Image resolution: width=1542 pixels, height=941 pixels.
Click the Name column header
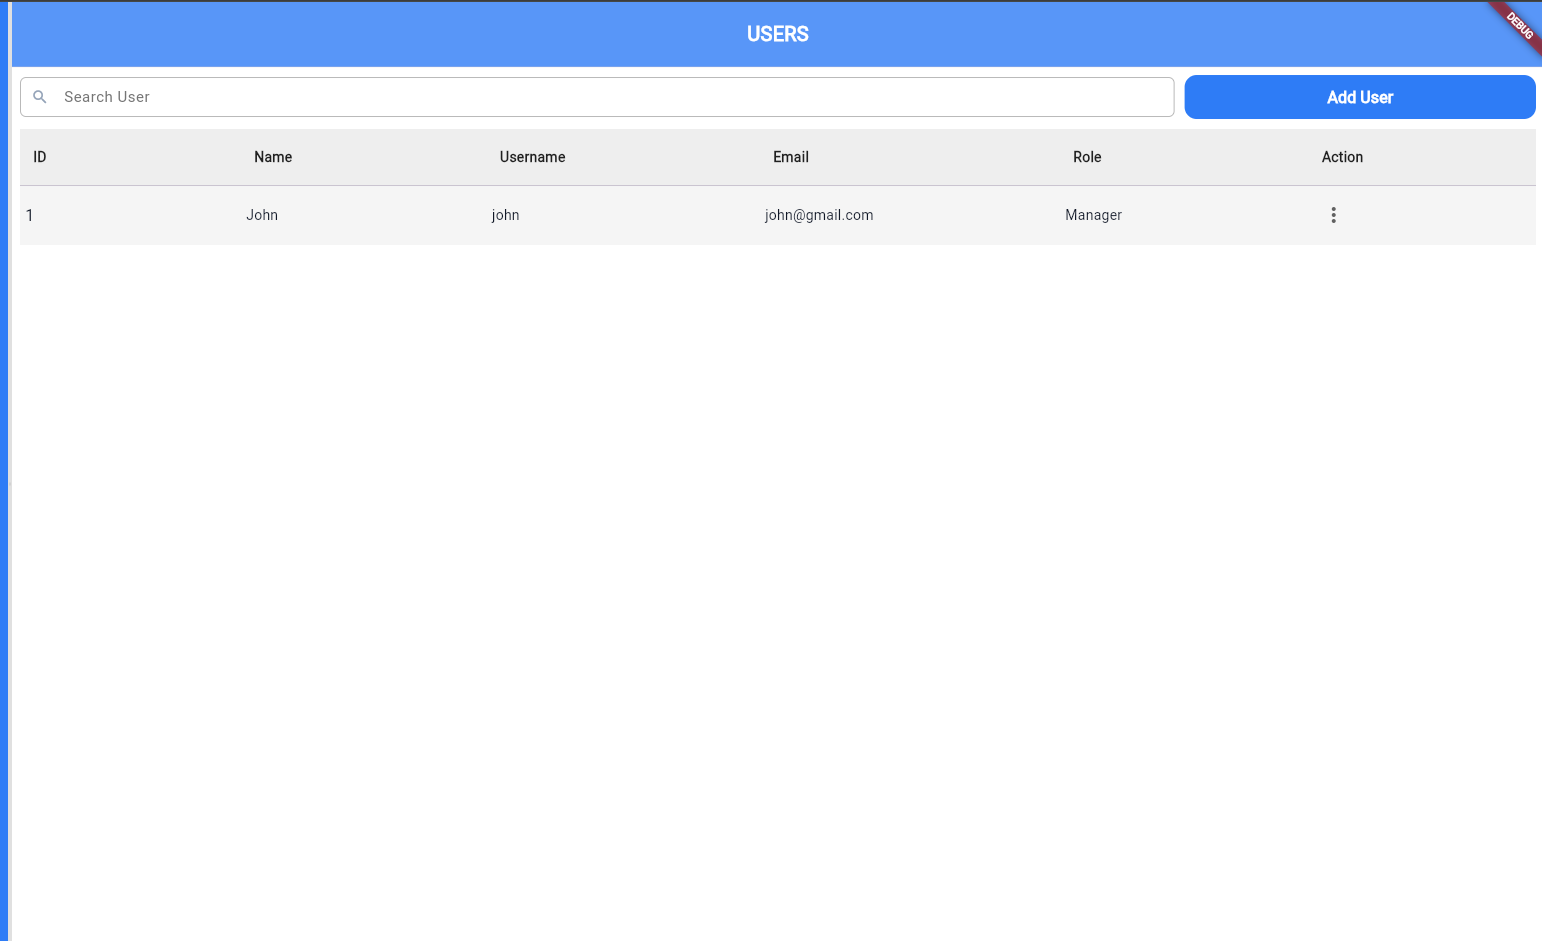point(273,157)
